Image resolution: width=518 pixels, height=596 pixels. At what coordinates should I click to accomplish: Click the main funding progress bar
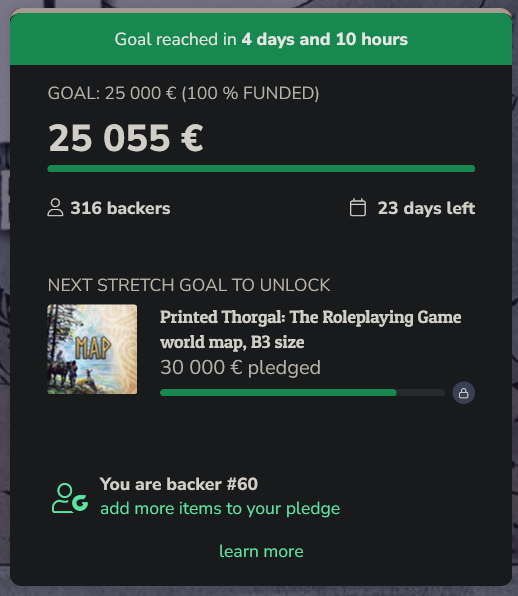pos(261,169)
